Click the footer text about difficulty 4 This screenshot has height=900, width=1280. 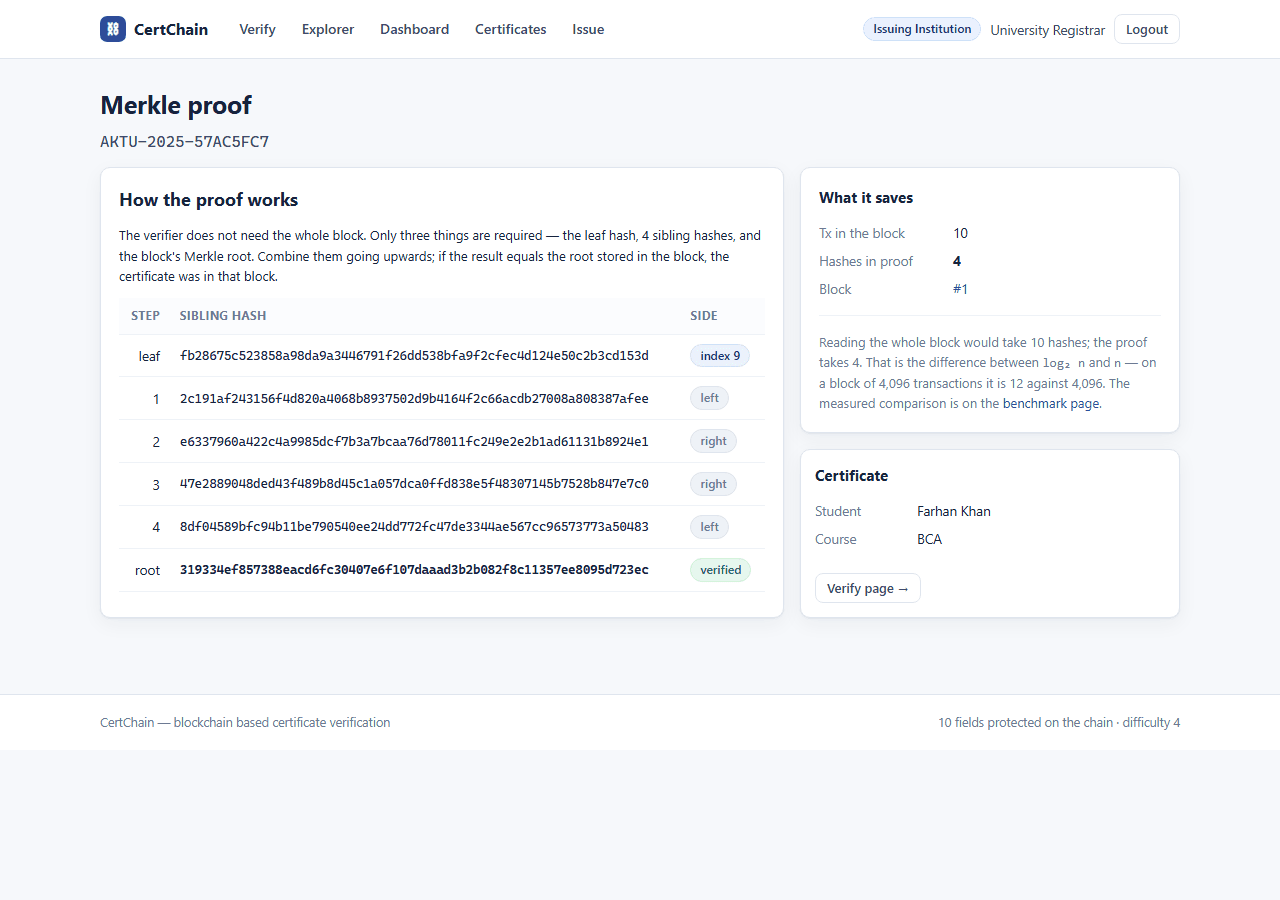tap(1059, 722)
